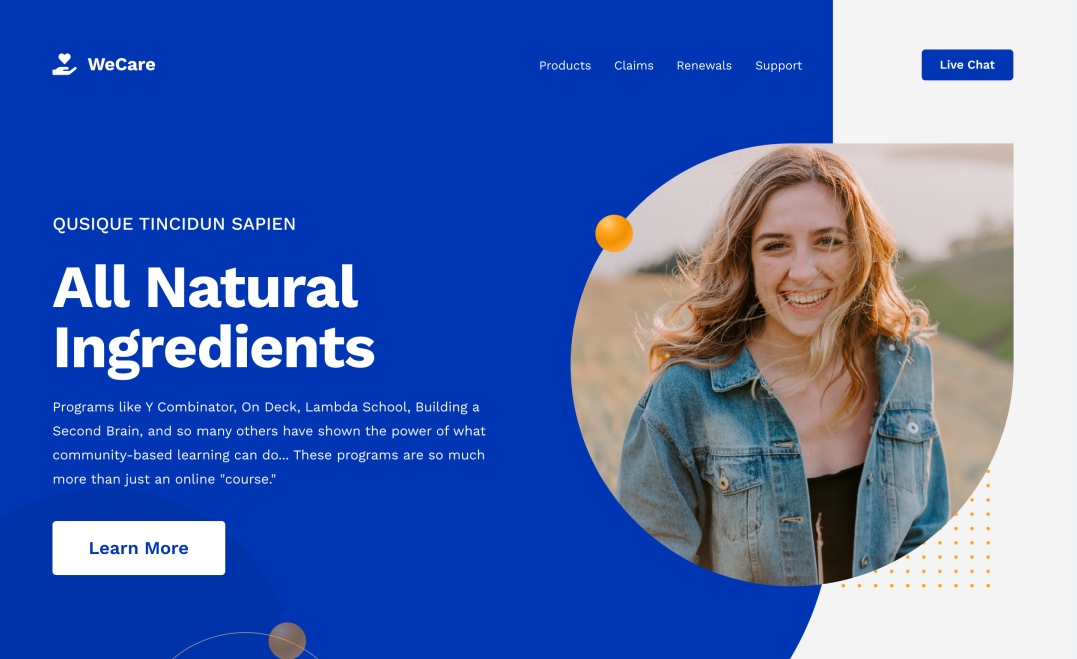Click the "QUSIQUE TINCIDUN SAPIEN" subtitle

(174, 224)
